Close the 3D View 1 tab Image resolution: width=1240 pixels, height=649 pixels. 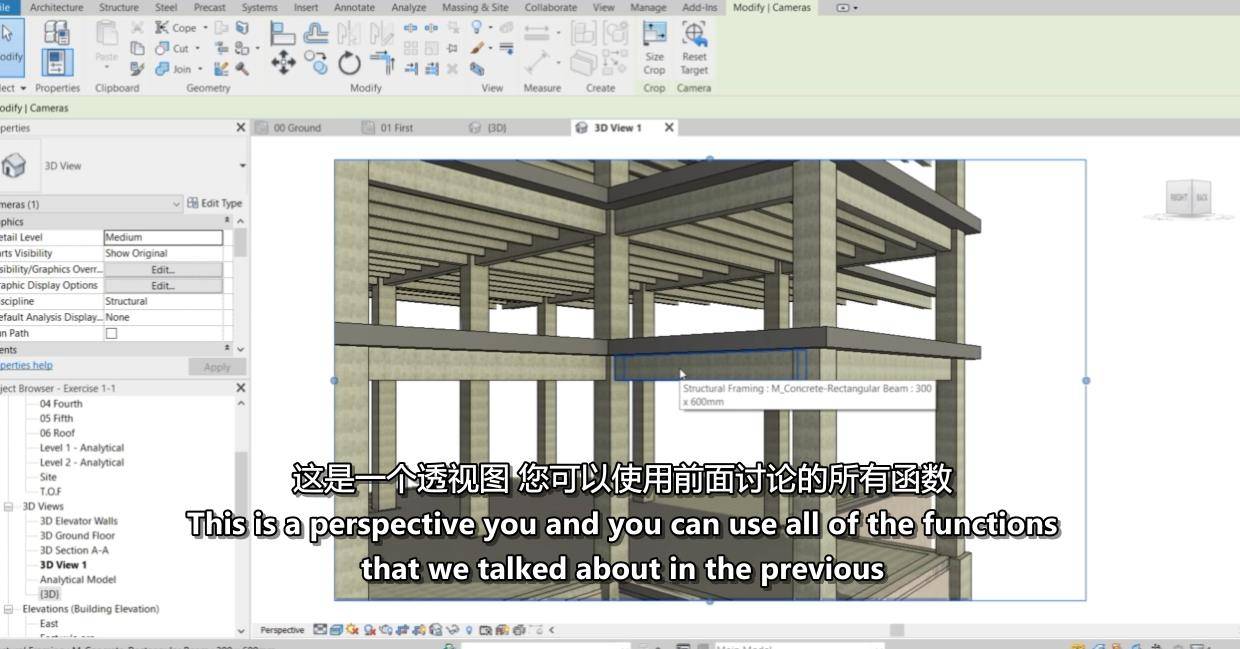tap(669, 127)
